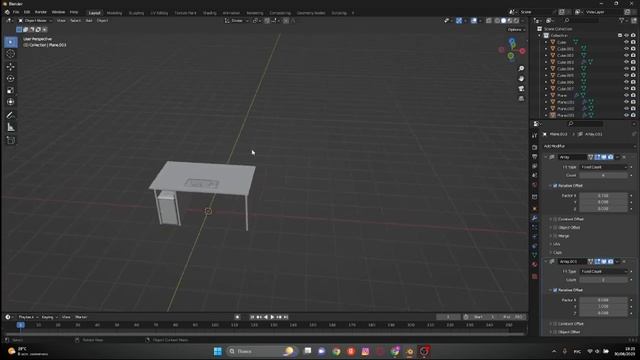The width and height of the screenshot is (640, 360).
Task: Select the Scale tool
Action: tap(11, 90)
